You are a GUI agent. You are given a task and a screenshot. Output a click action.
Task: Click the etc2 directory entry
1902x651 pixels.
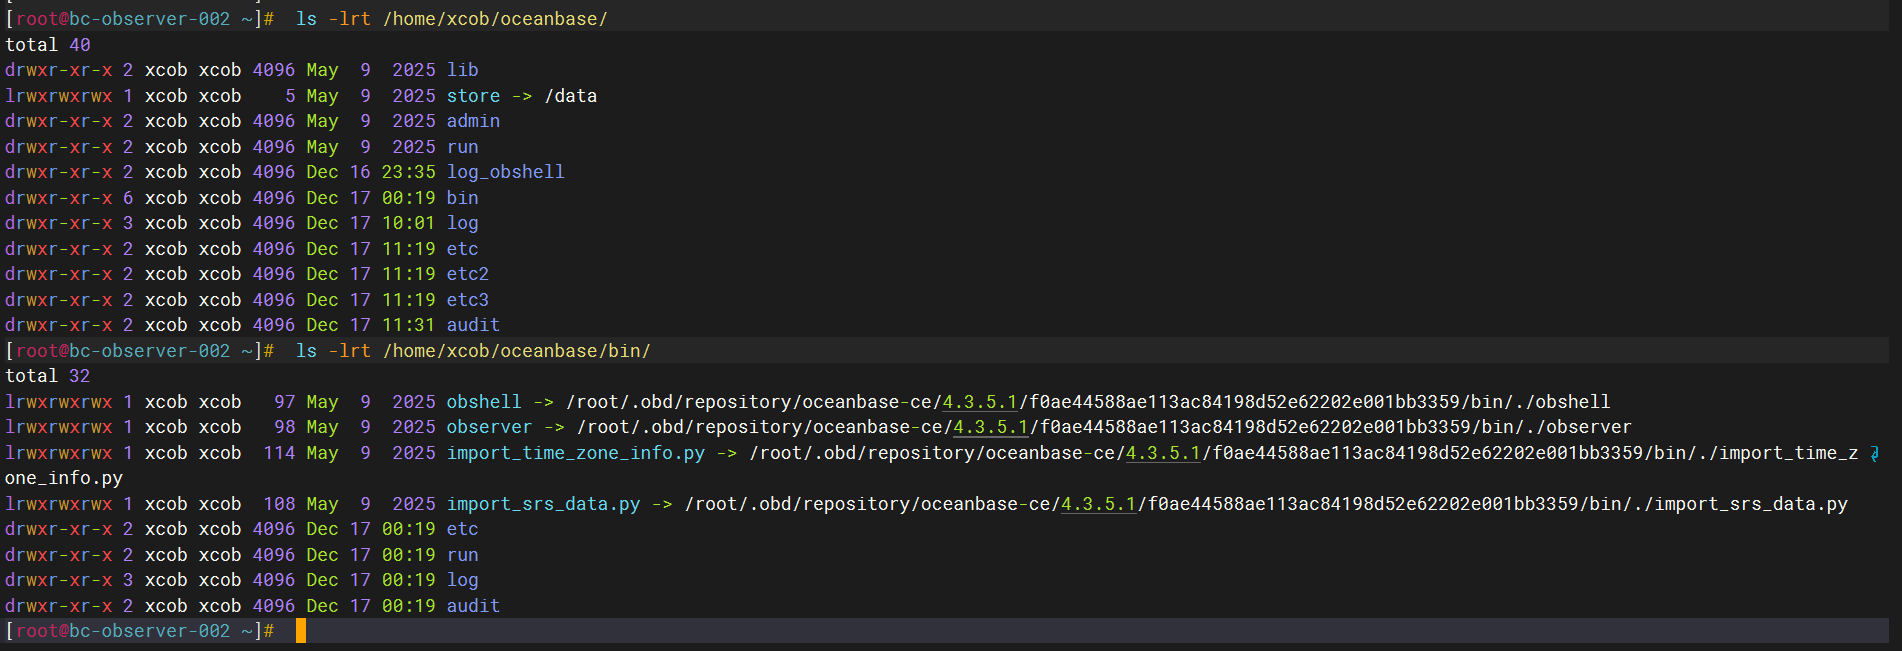click(x=467, y=274)
